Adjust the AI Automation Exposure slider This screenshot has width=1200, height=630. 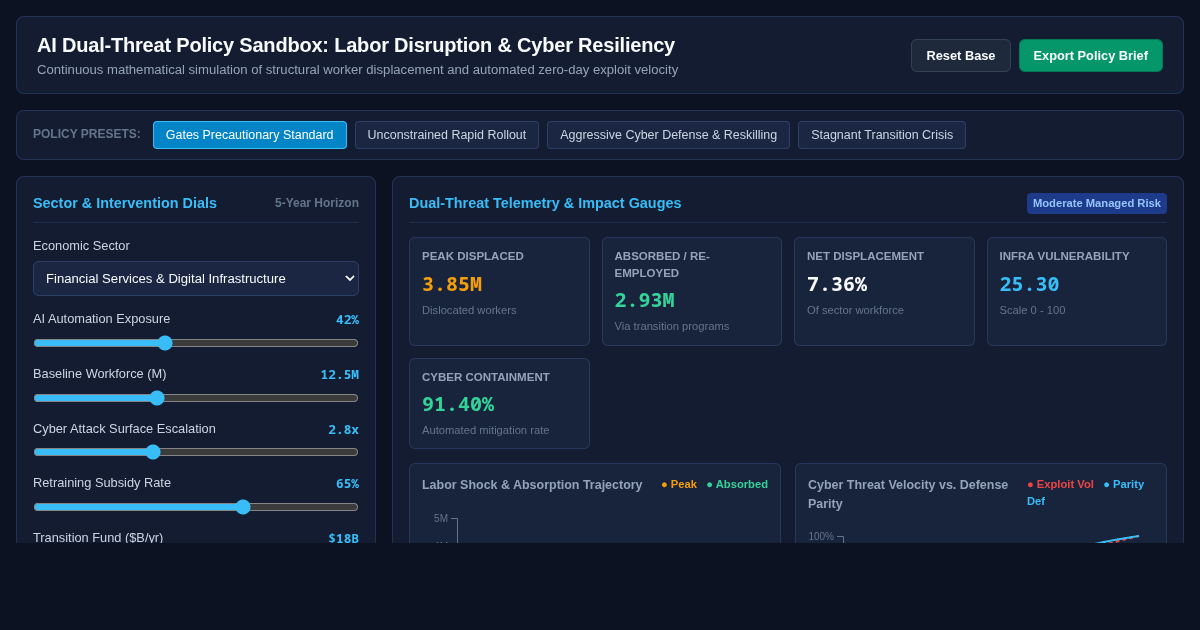coord(196,343)
